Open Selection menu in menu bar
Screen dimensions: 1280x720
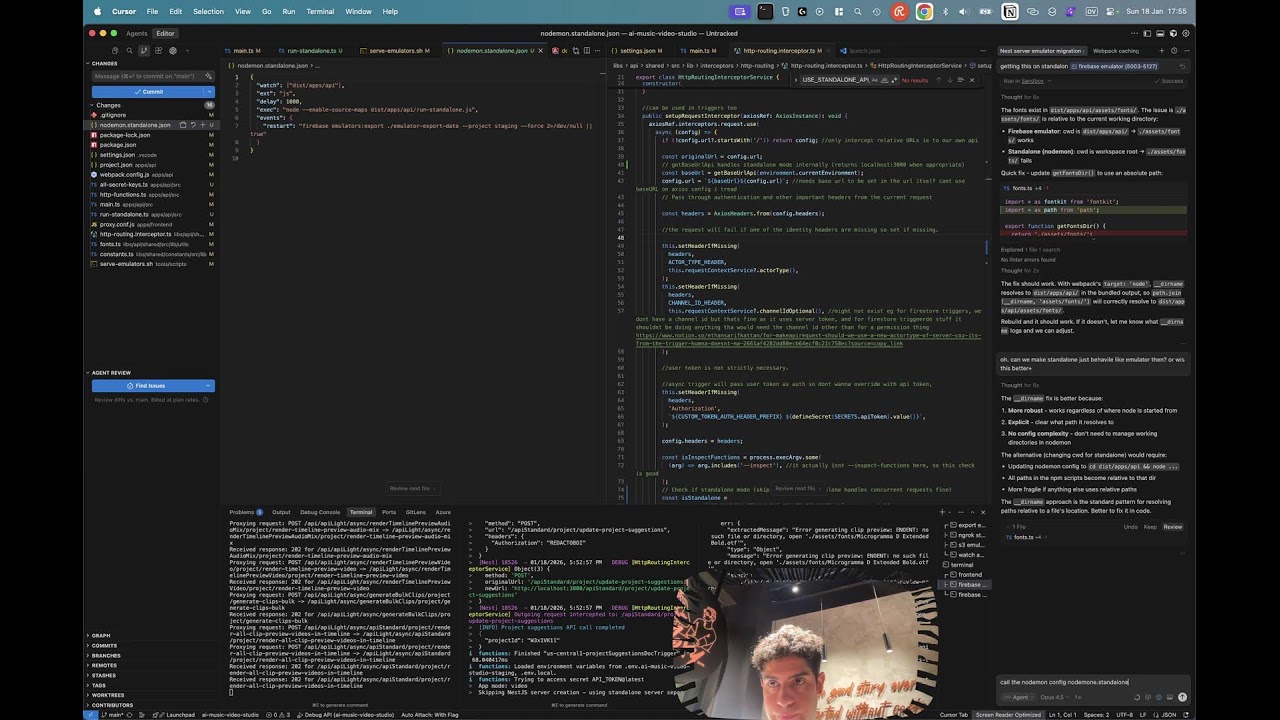point(208,12)
